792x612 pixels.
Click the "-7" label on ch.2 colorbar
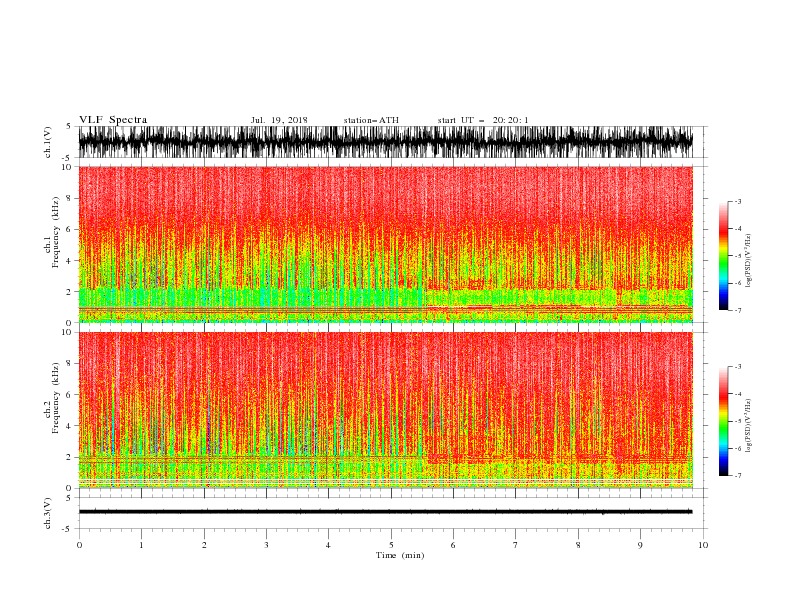[737, 475]
